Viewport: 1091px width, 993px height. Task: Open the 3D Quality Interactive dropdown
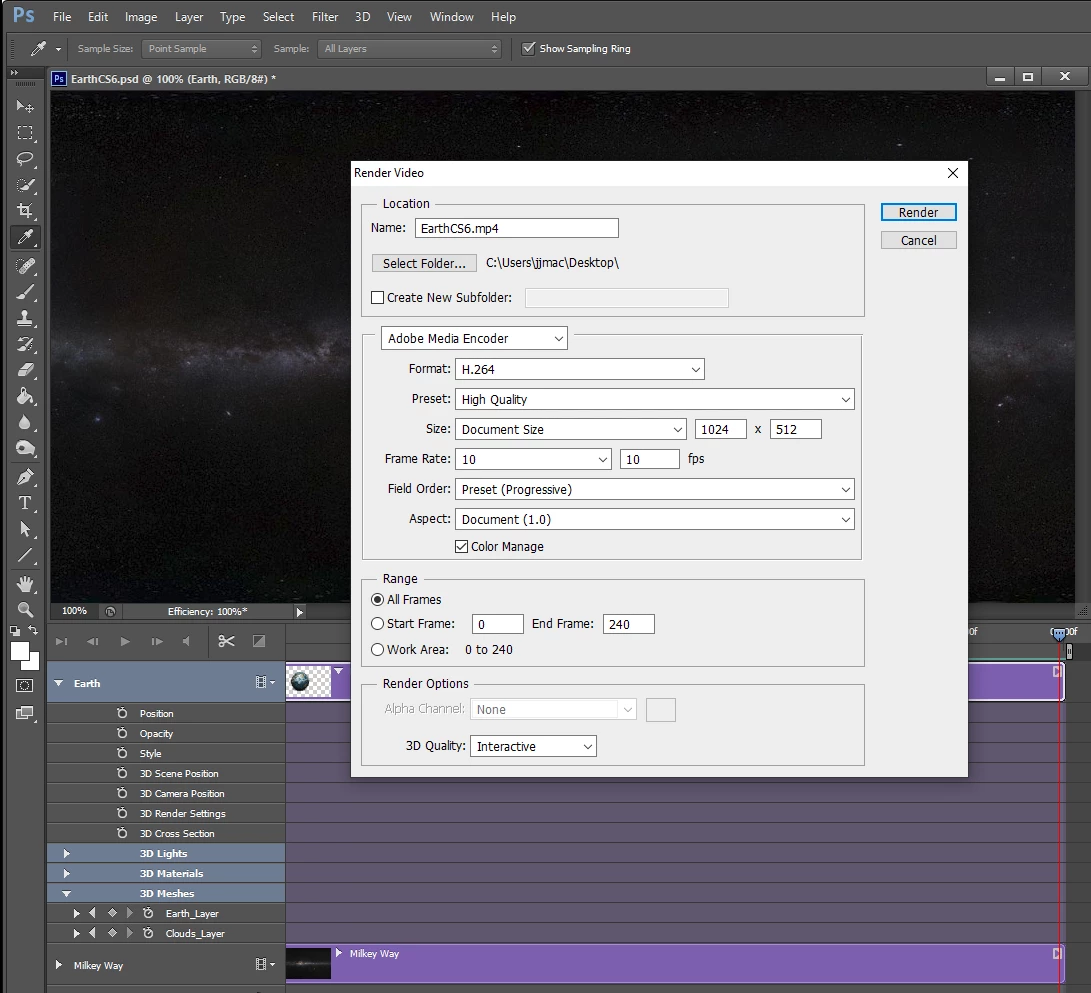(533, 746)
